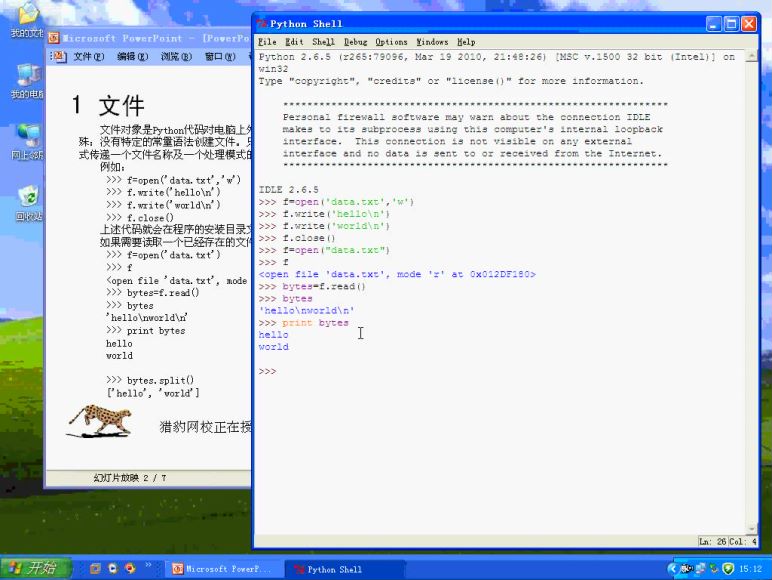Click the IDLE 2.6.5 text line
The width and height of the screenshot is (772, 580).
[289, 190]
